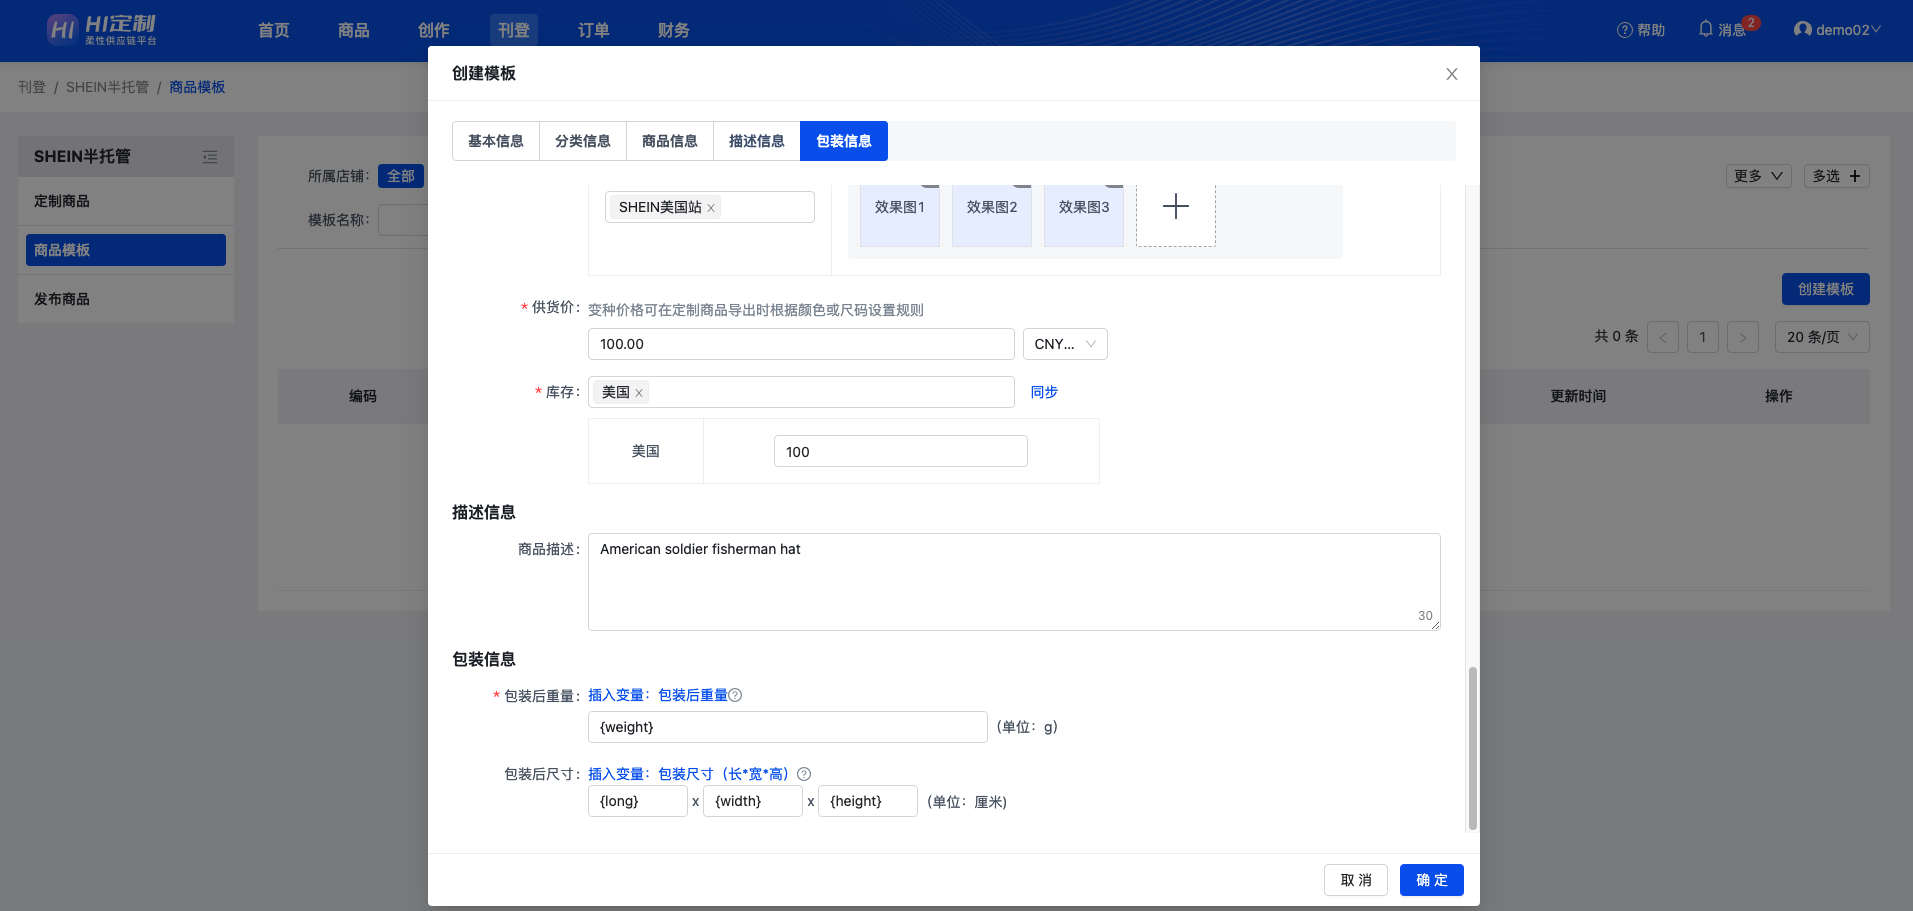Focus the 供货价 100.00 input
The image size is (1913, 911).
tap(801, 344)
